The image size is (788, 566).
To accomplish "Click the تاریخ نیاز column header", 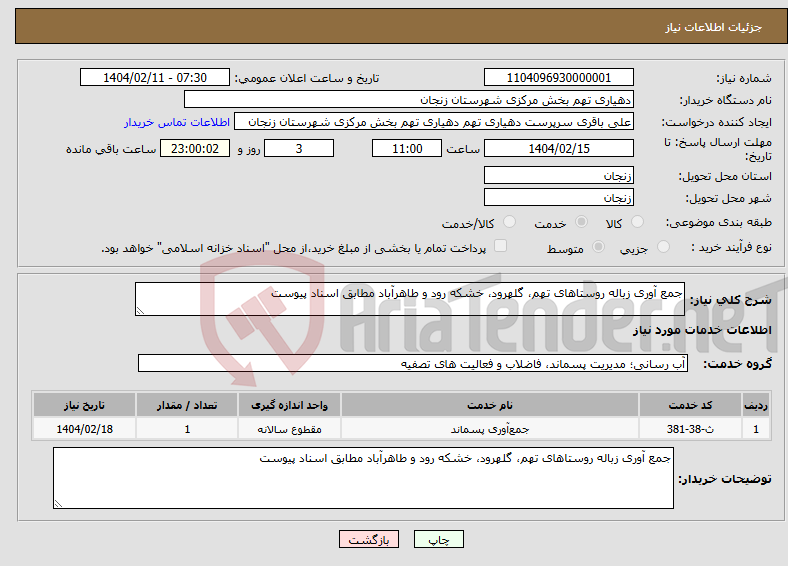I will [84, 405].
